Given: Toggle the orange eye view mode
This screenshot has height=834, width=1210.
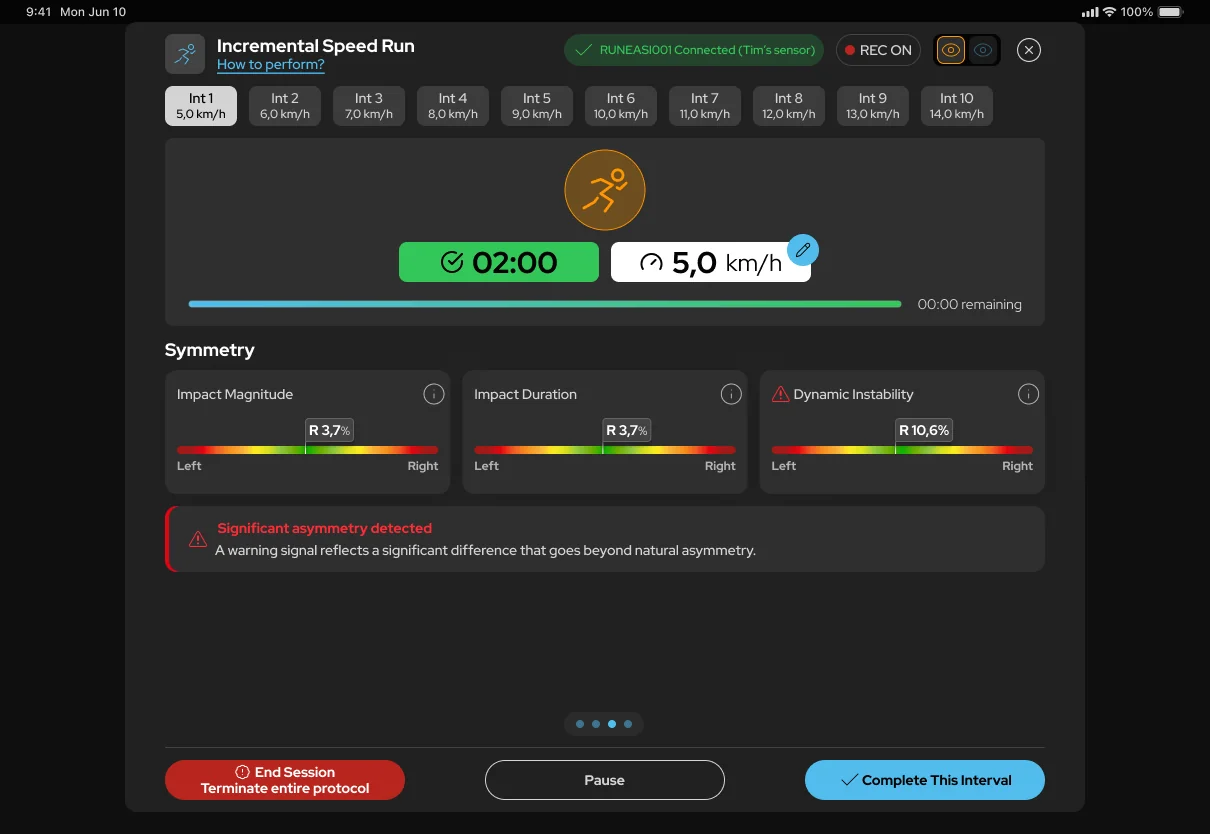Looking at the screenshot, I should 951,50.
